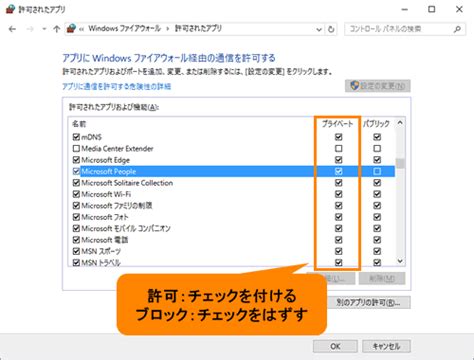This screenshot has width=474, height=360.
Task: Toggle Microsoft ファミリの制限 name checkbox
Action: [76, 206]
